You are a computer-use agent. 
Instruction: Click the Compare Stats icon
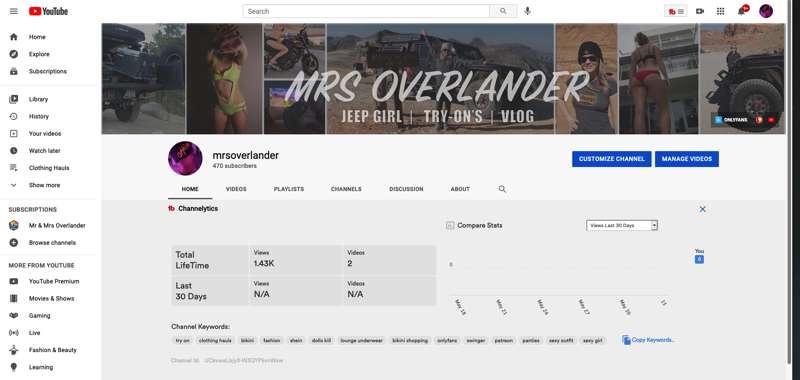click(x=449, y=225)
